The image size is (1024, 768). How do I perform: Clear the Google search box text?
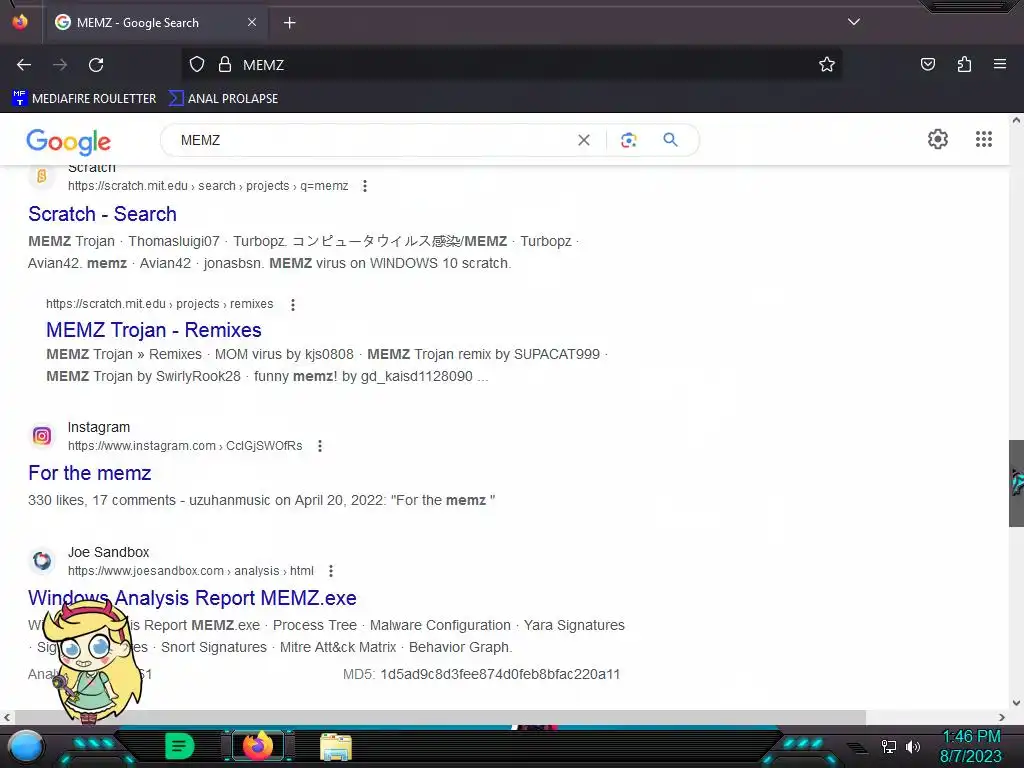click(584, 140)
